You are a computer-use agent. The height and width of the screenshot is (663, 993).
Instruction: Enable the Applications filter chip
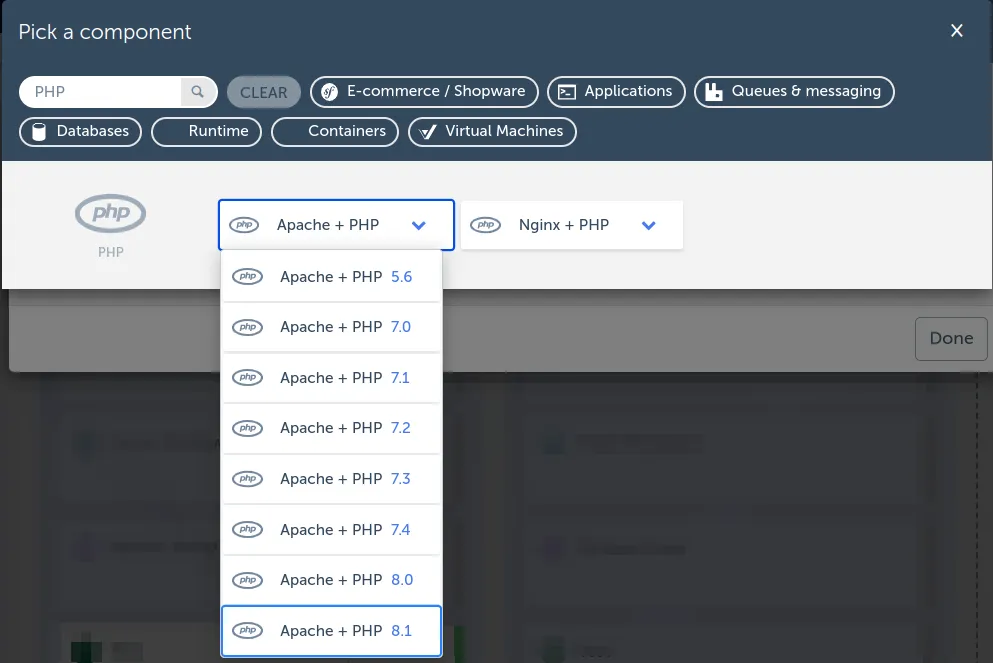[x=616, y=91]
